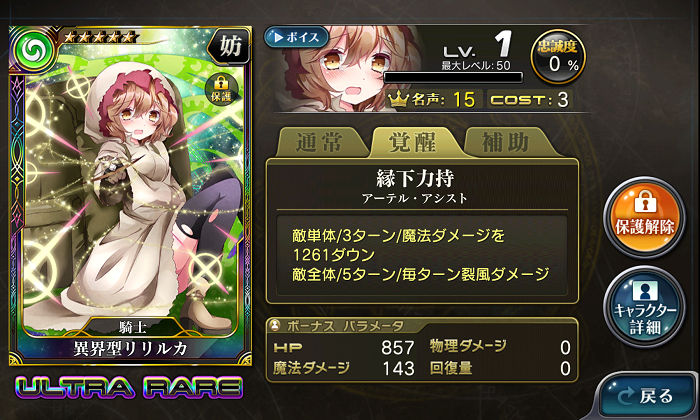
Task: Tap the 忠誠度 loyalty percentage circle
Action: [558, 57]
